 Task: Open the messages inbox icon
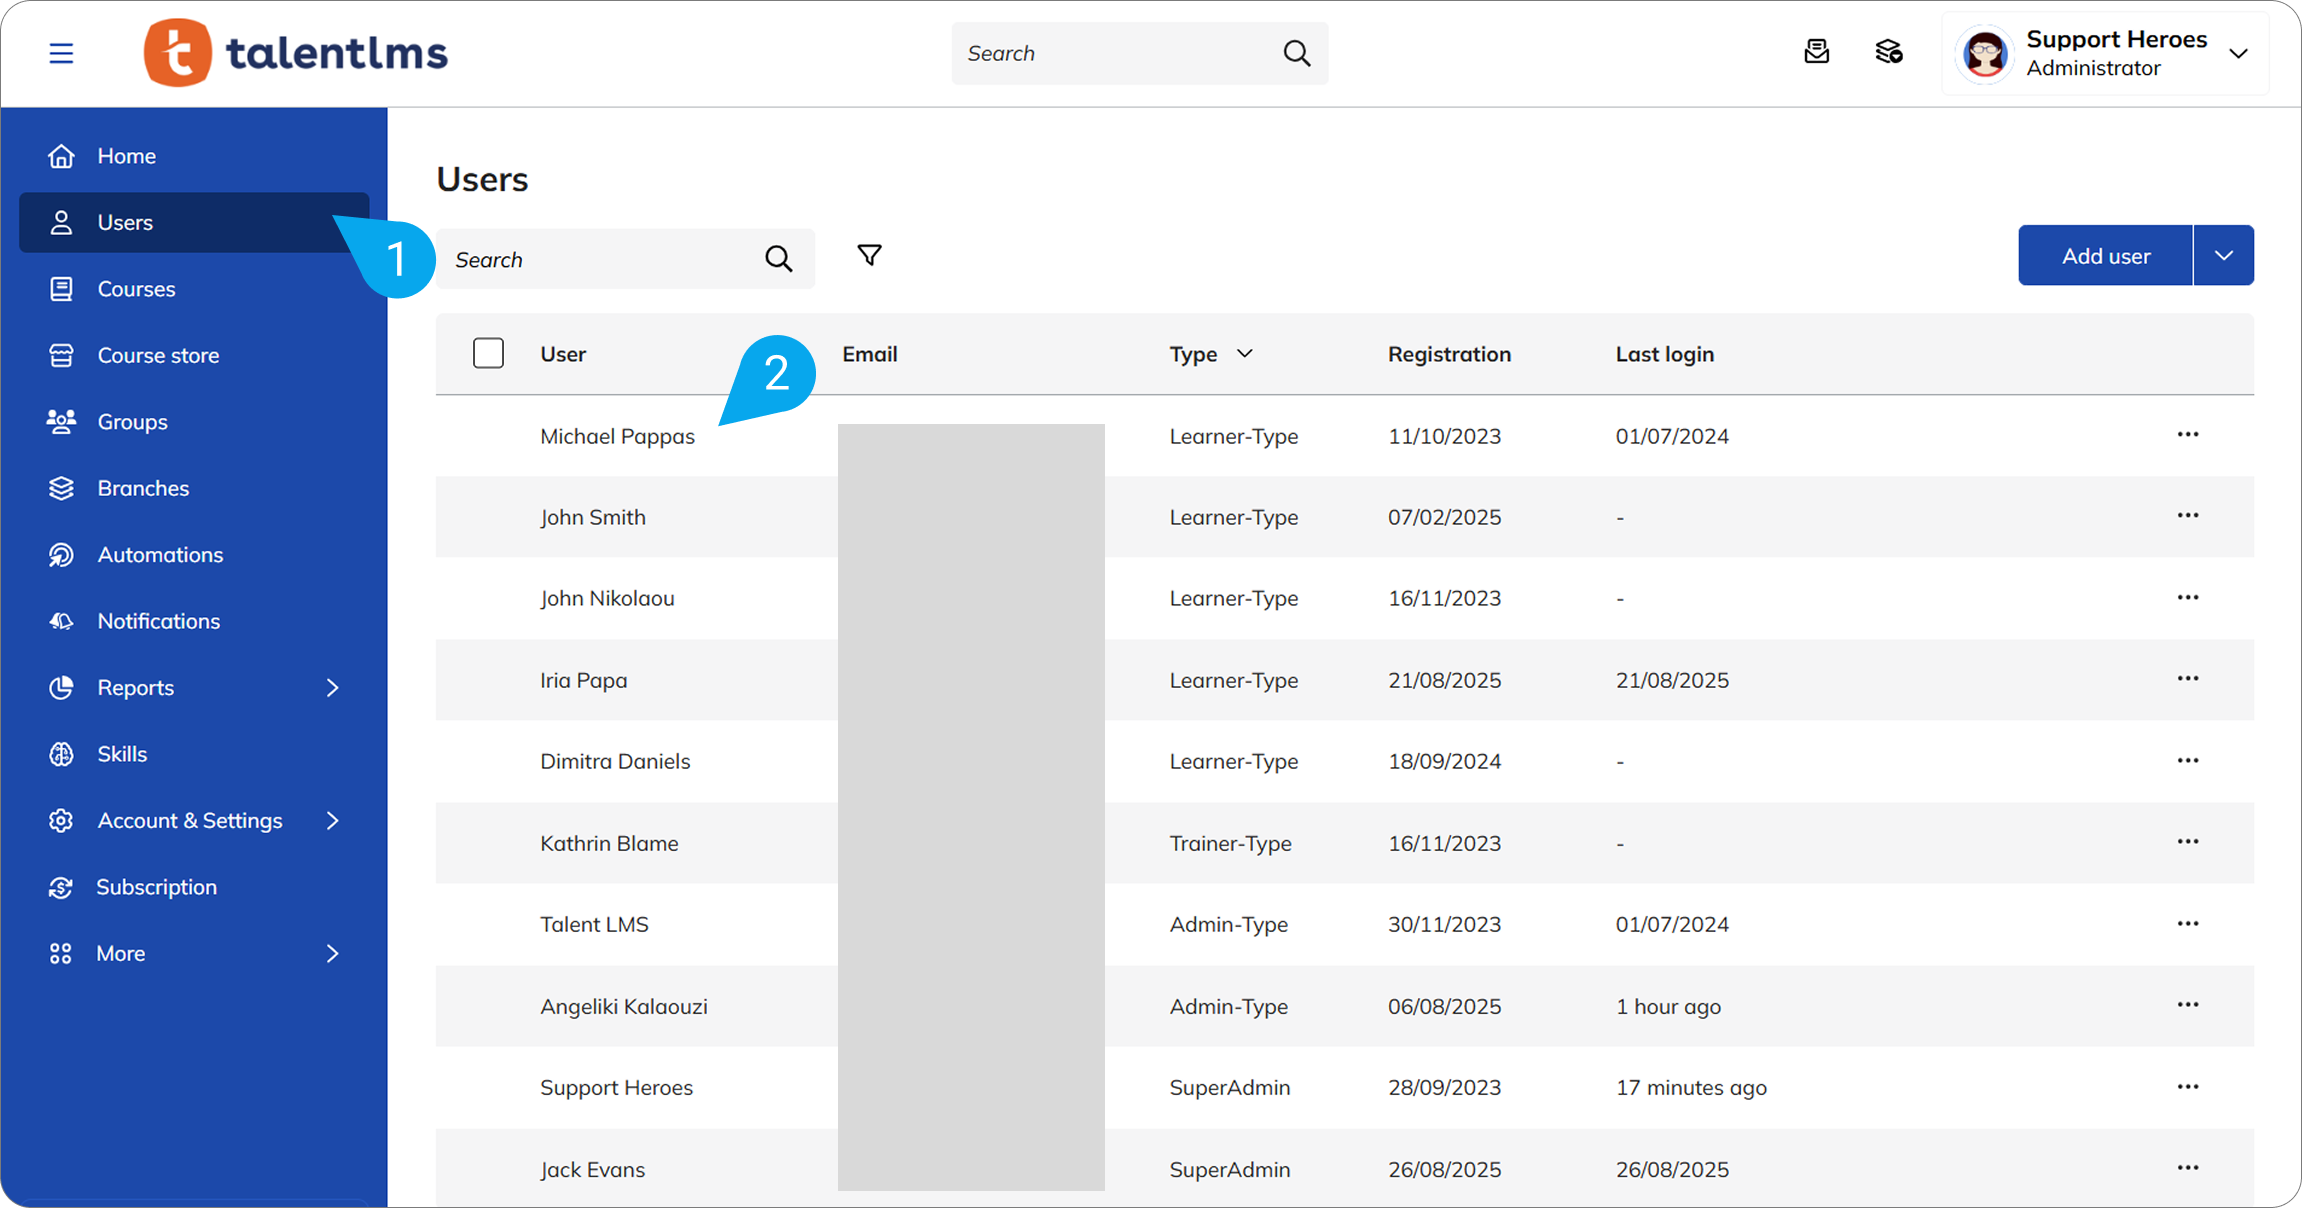(x=1816, y=52)
